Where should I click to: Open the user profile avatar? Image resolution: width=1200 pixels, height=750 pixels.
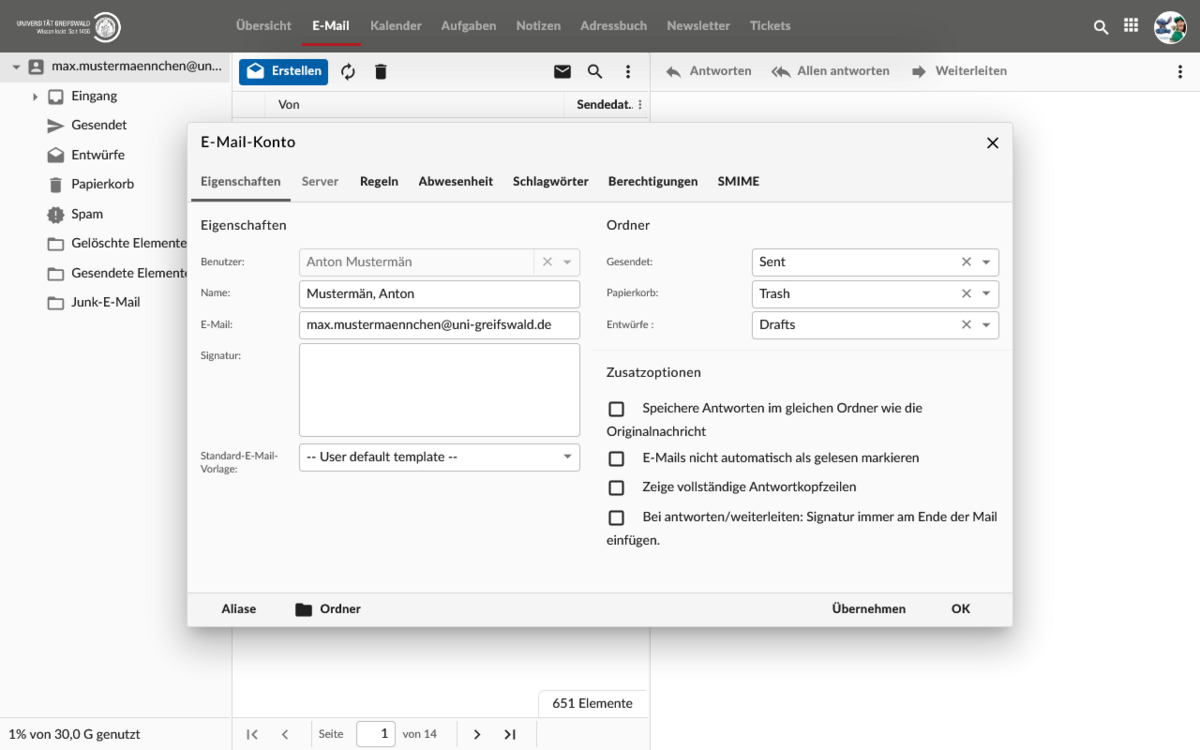click(1169, 27)
